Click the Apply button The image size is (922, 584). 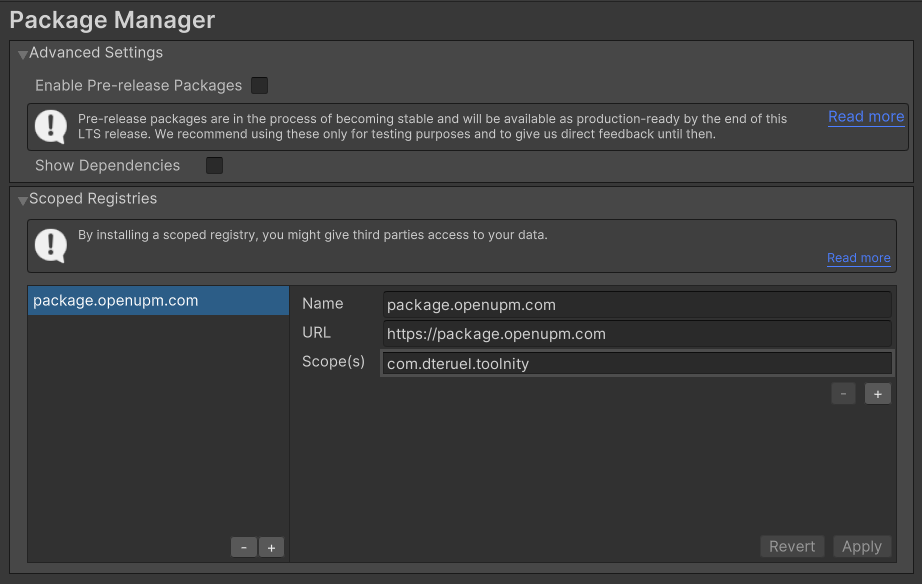pyautogui.click(x=862, y=546)
